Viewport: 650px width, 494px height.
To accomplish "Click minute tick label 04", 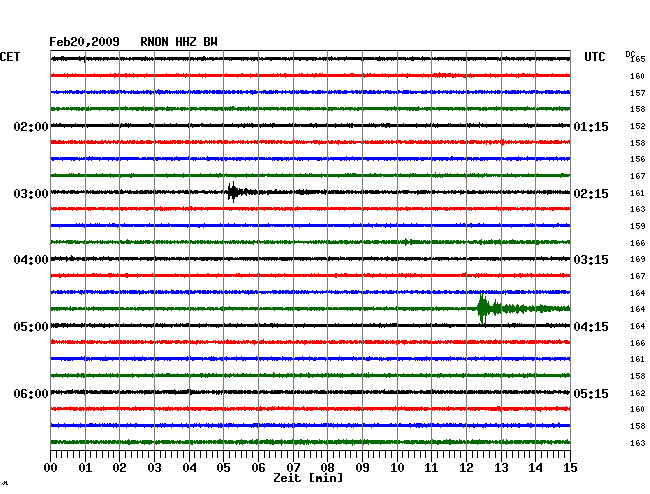I will pyautogui.click(x=189, y=468).
